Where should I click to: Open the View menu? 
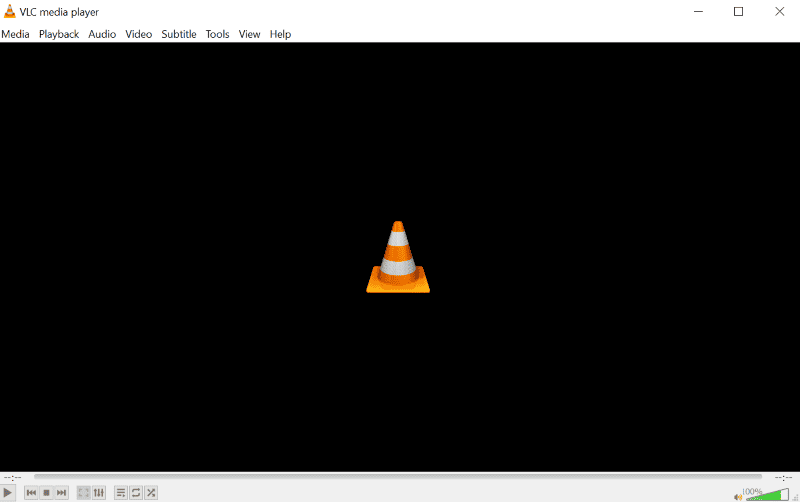point(249,34)
